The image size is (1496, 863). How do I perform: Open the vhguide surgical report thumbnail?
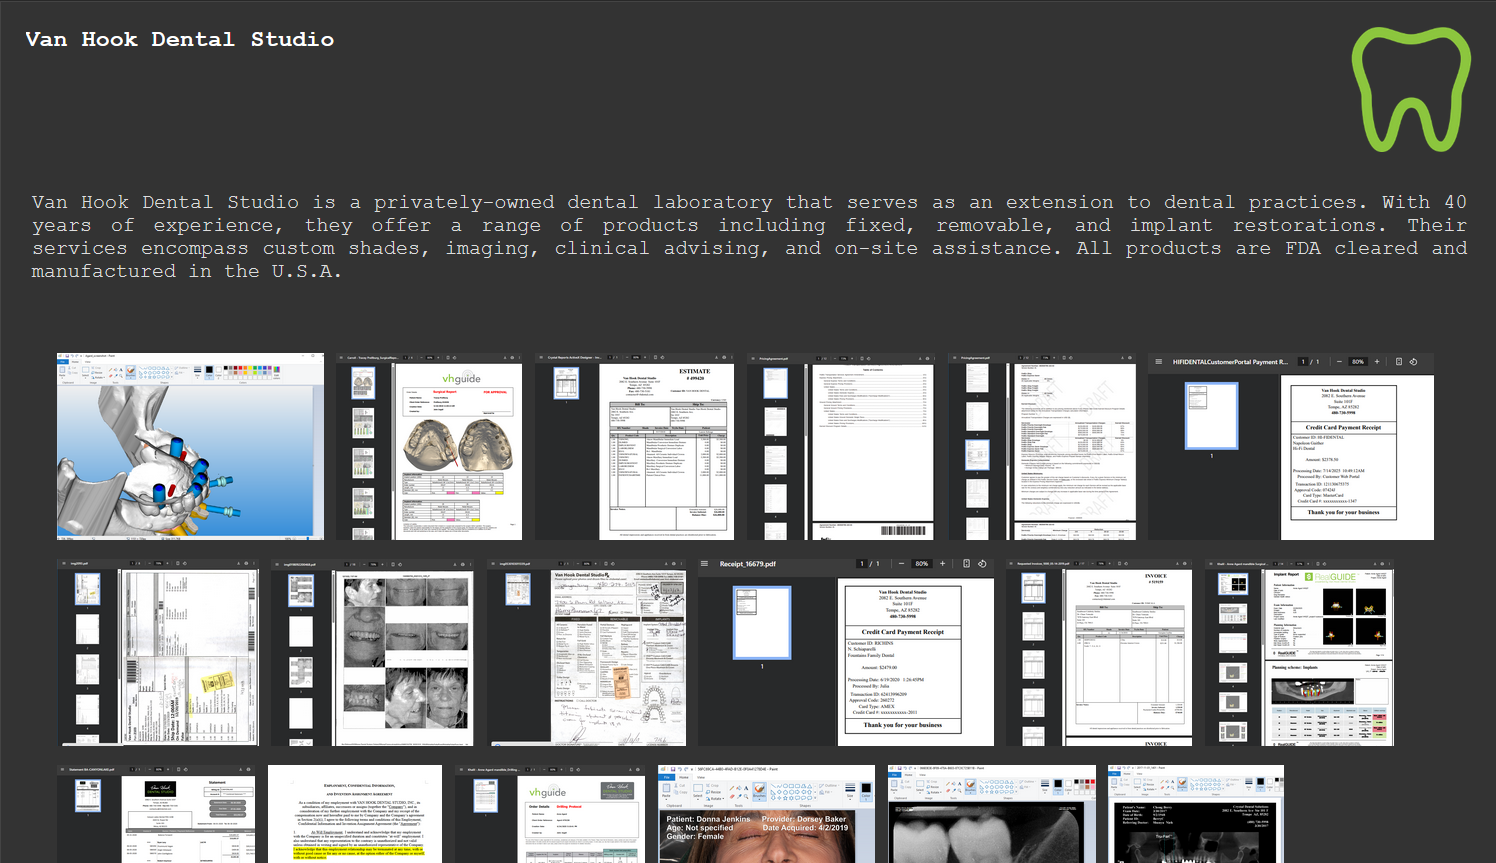click(x=429, y=446)
